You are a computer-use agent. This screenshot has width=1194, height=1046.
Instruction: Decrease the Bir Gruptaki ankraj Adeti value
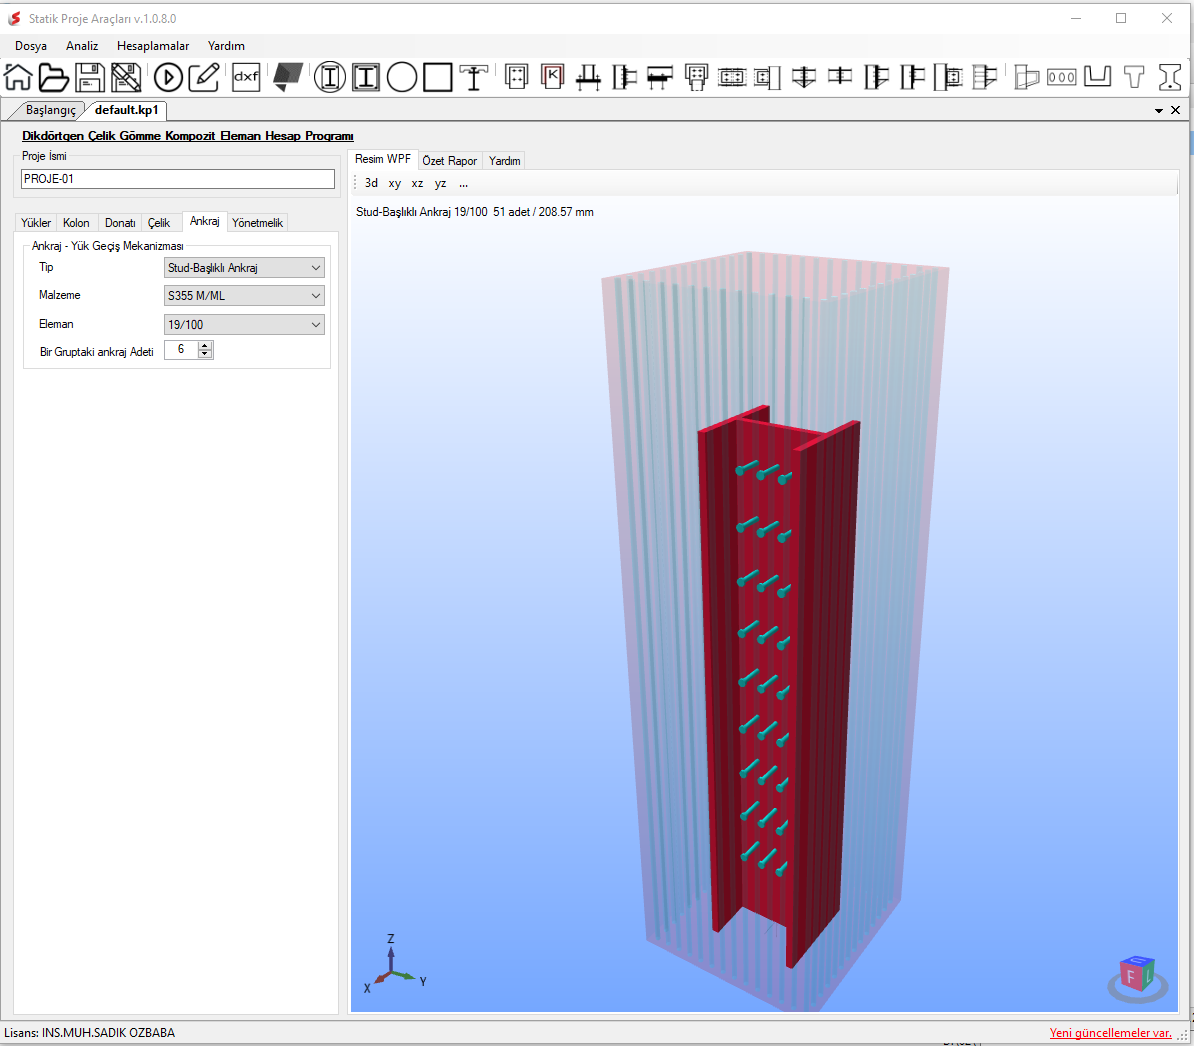point(205,354)
